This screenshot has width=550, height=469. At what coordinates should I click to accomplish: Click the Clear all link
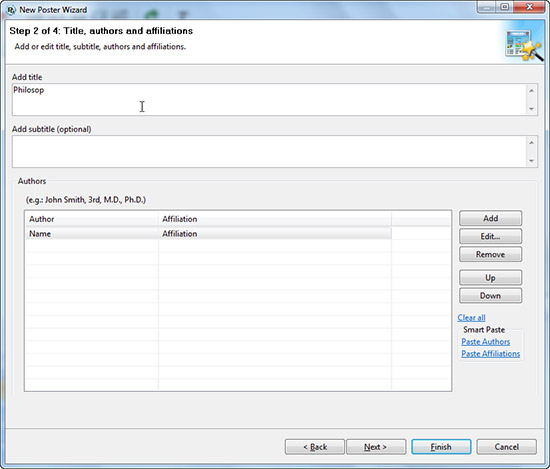tap(471, 318)
